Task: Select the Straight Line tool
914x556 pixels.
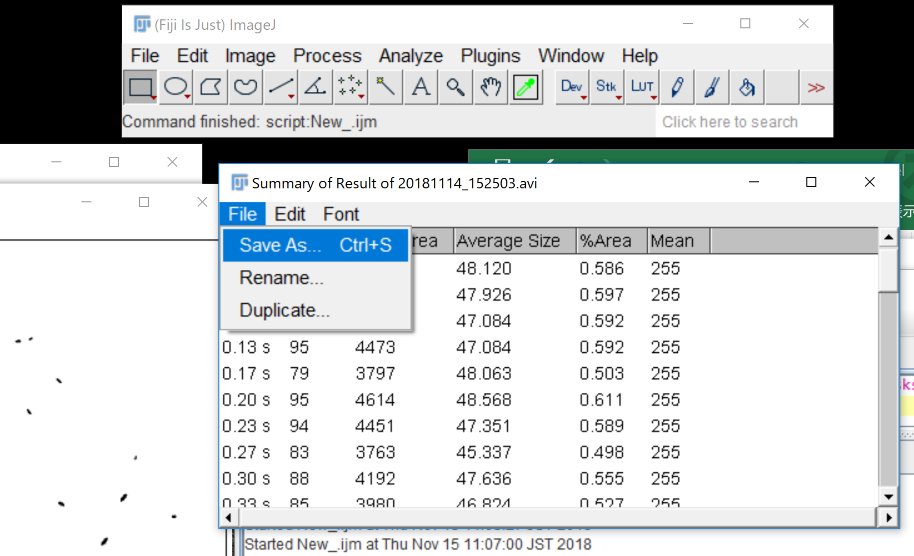Action: tap(280, 87)
